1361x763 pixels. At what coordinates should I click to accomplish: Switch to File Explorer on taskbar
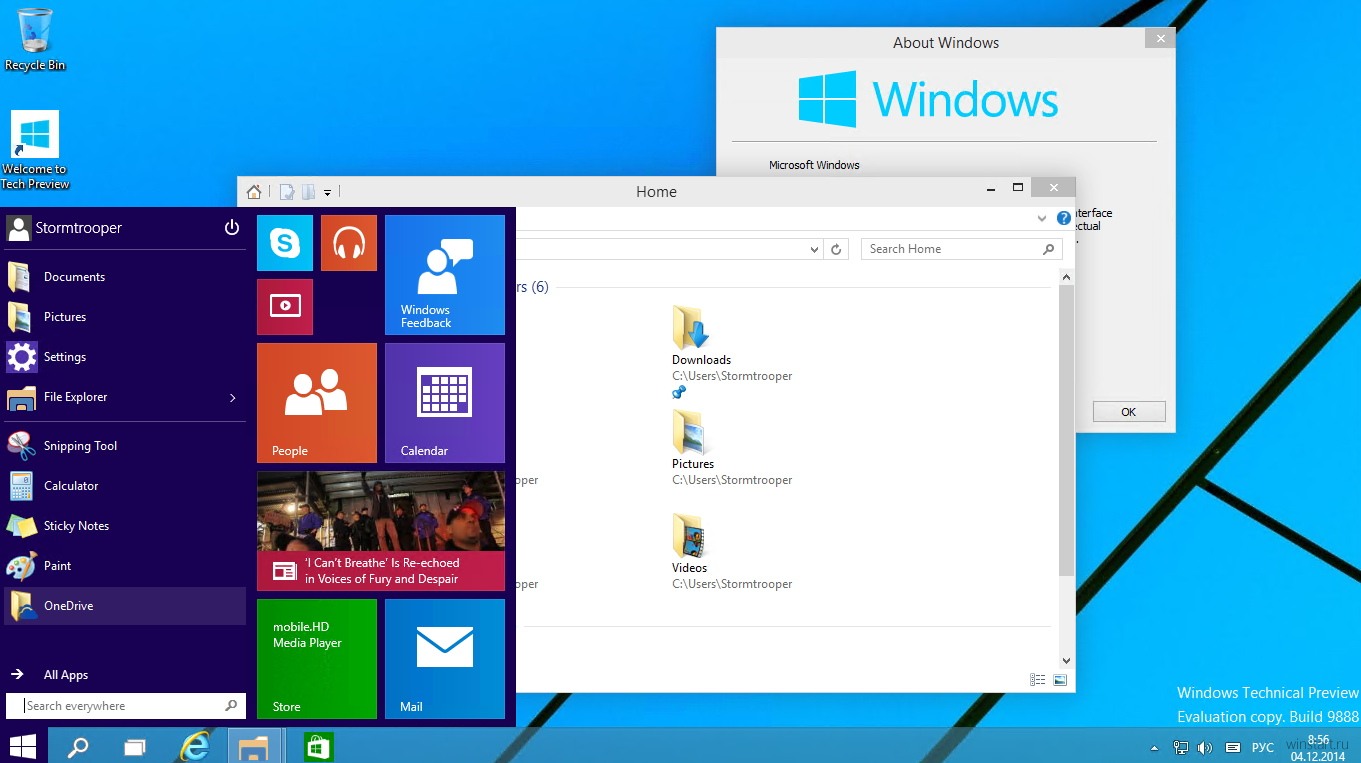pyautogui.click(x=253, y=746)
